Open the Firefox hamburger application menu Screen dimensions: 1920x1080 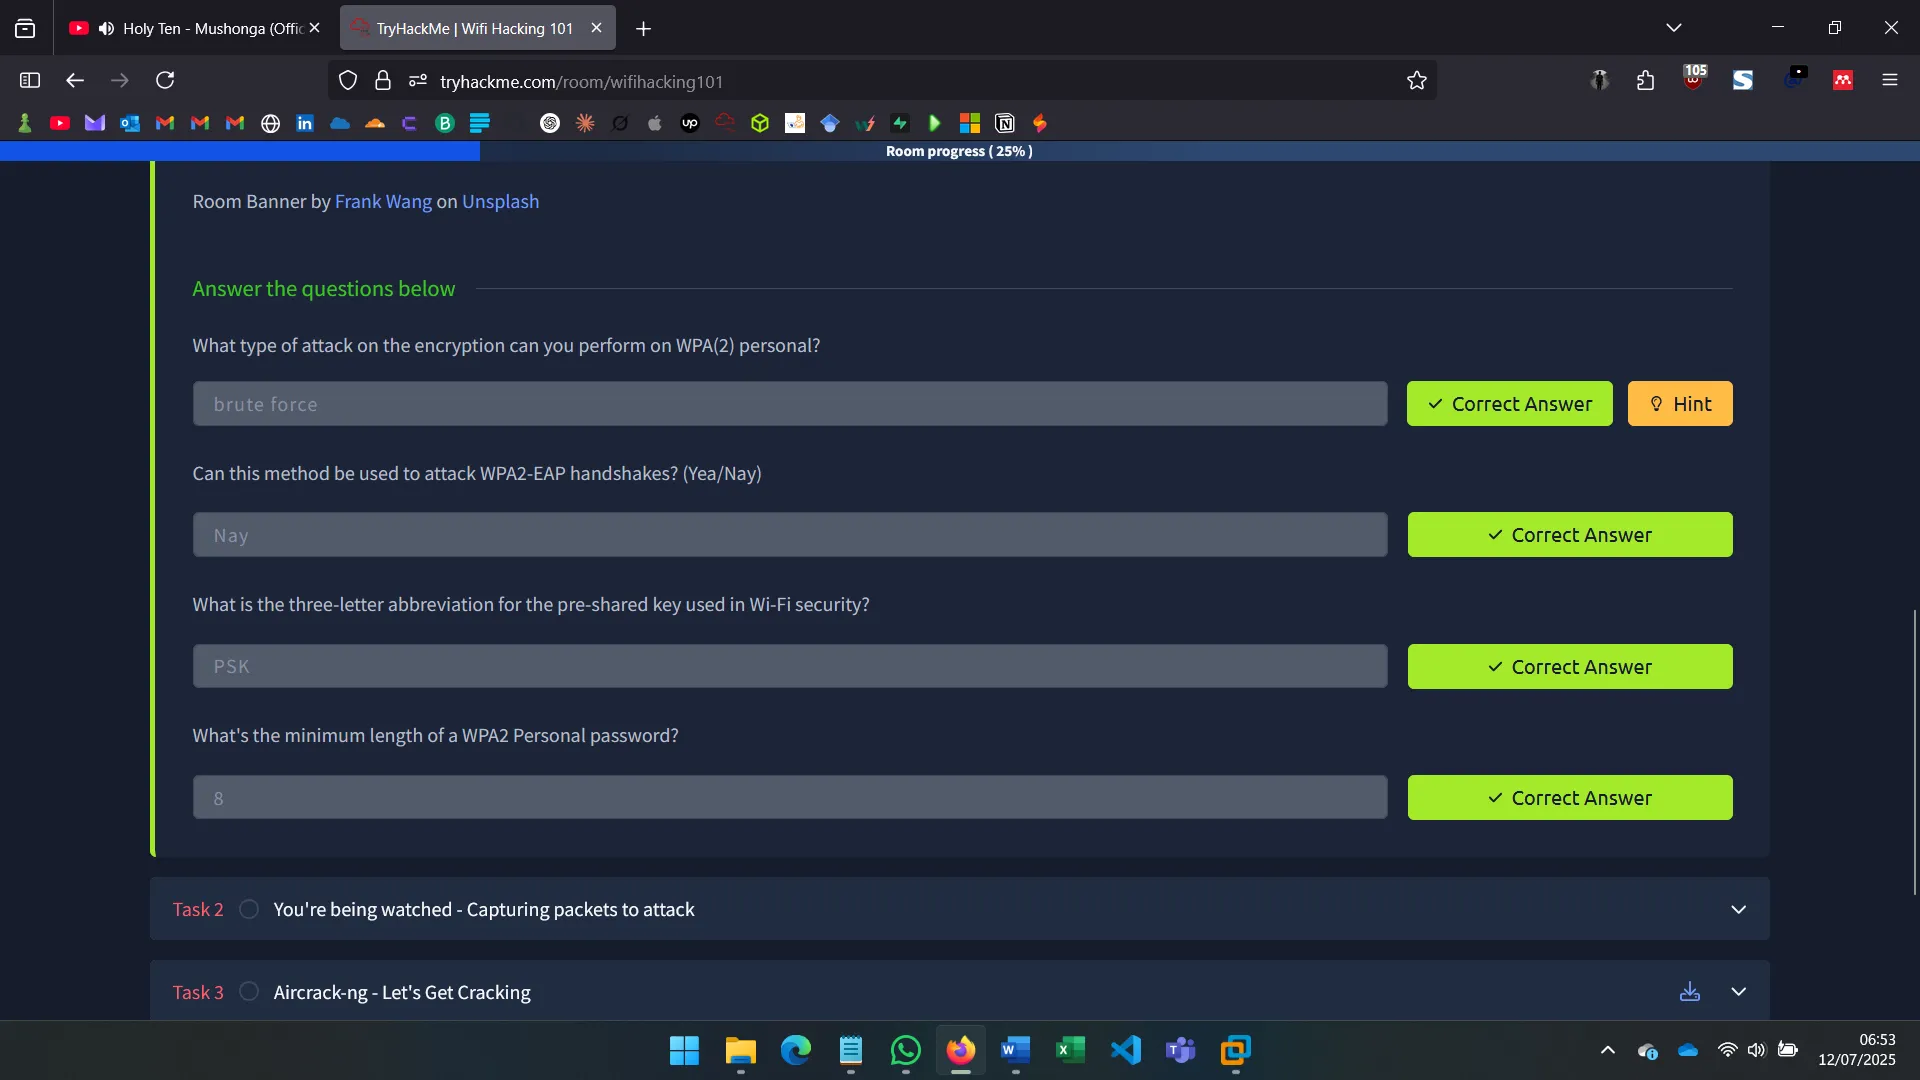coord(1889,80)
